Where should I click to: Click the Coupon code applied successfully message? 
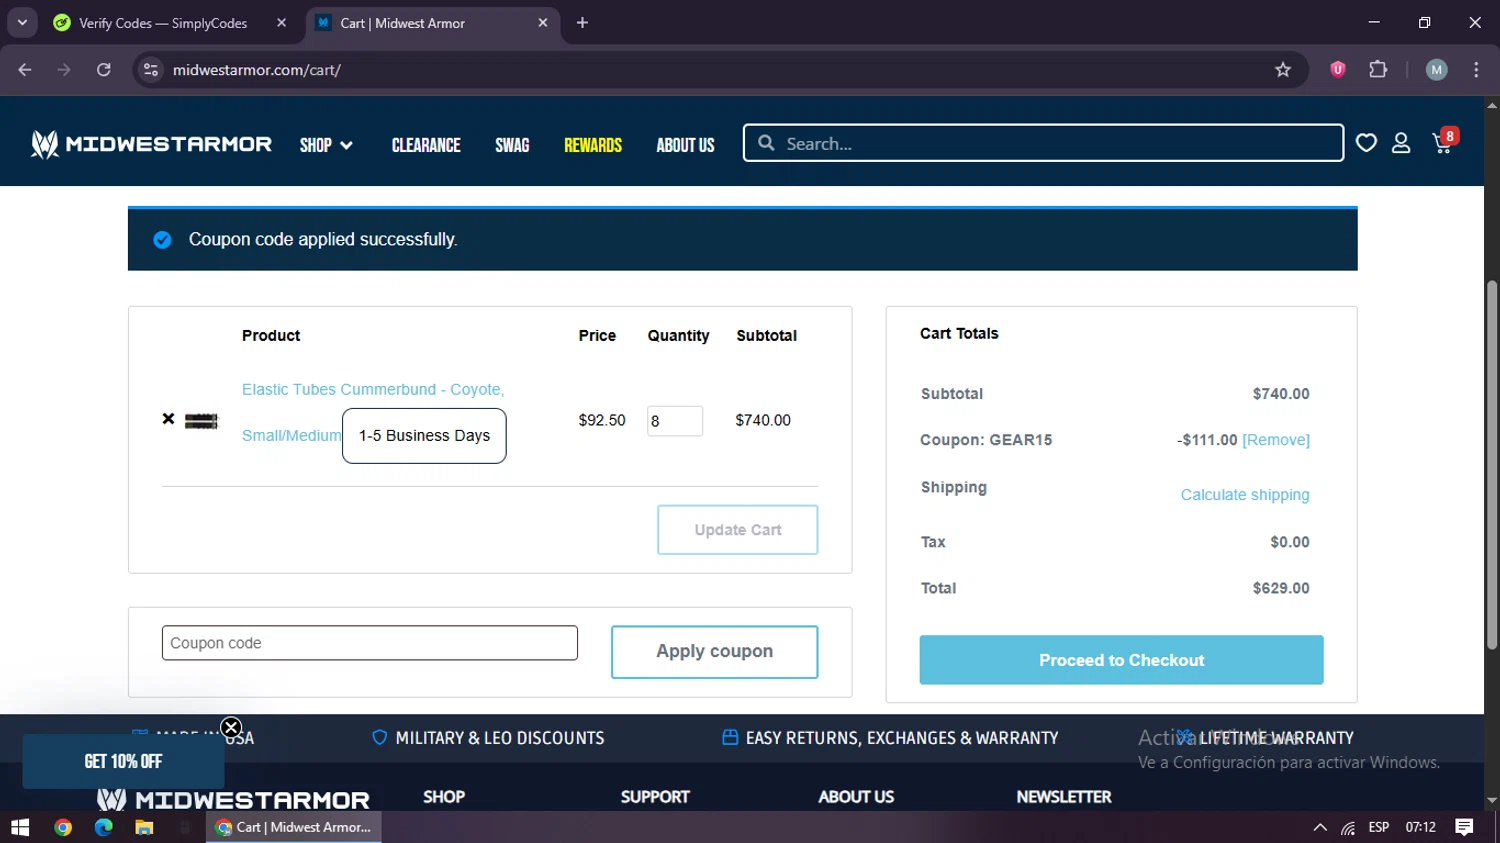323,239
